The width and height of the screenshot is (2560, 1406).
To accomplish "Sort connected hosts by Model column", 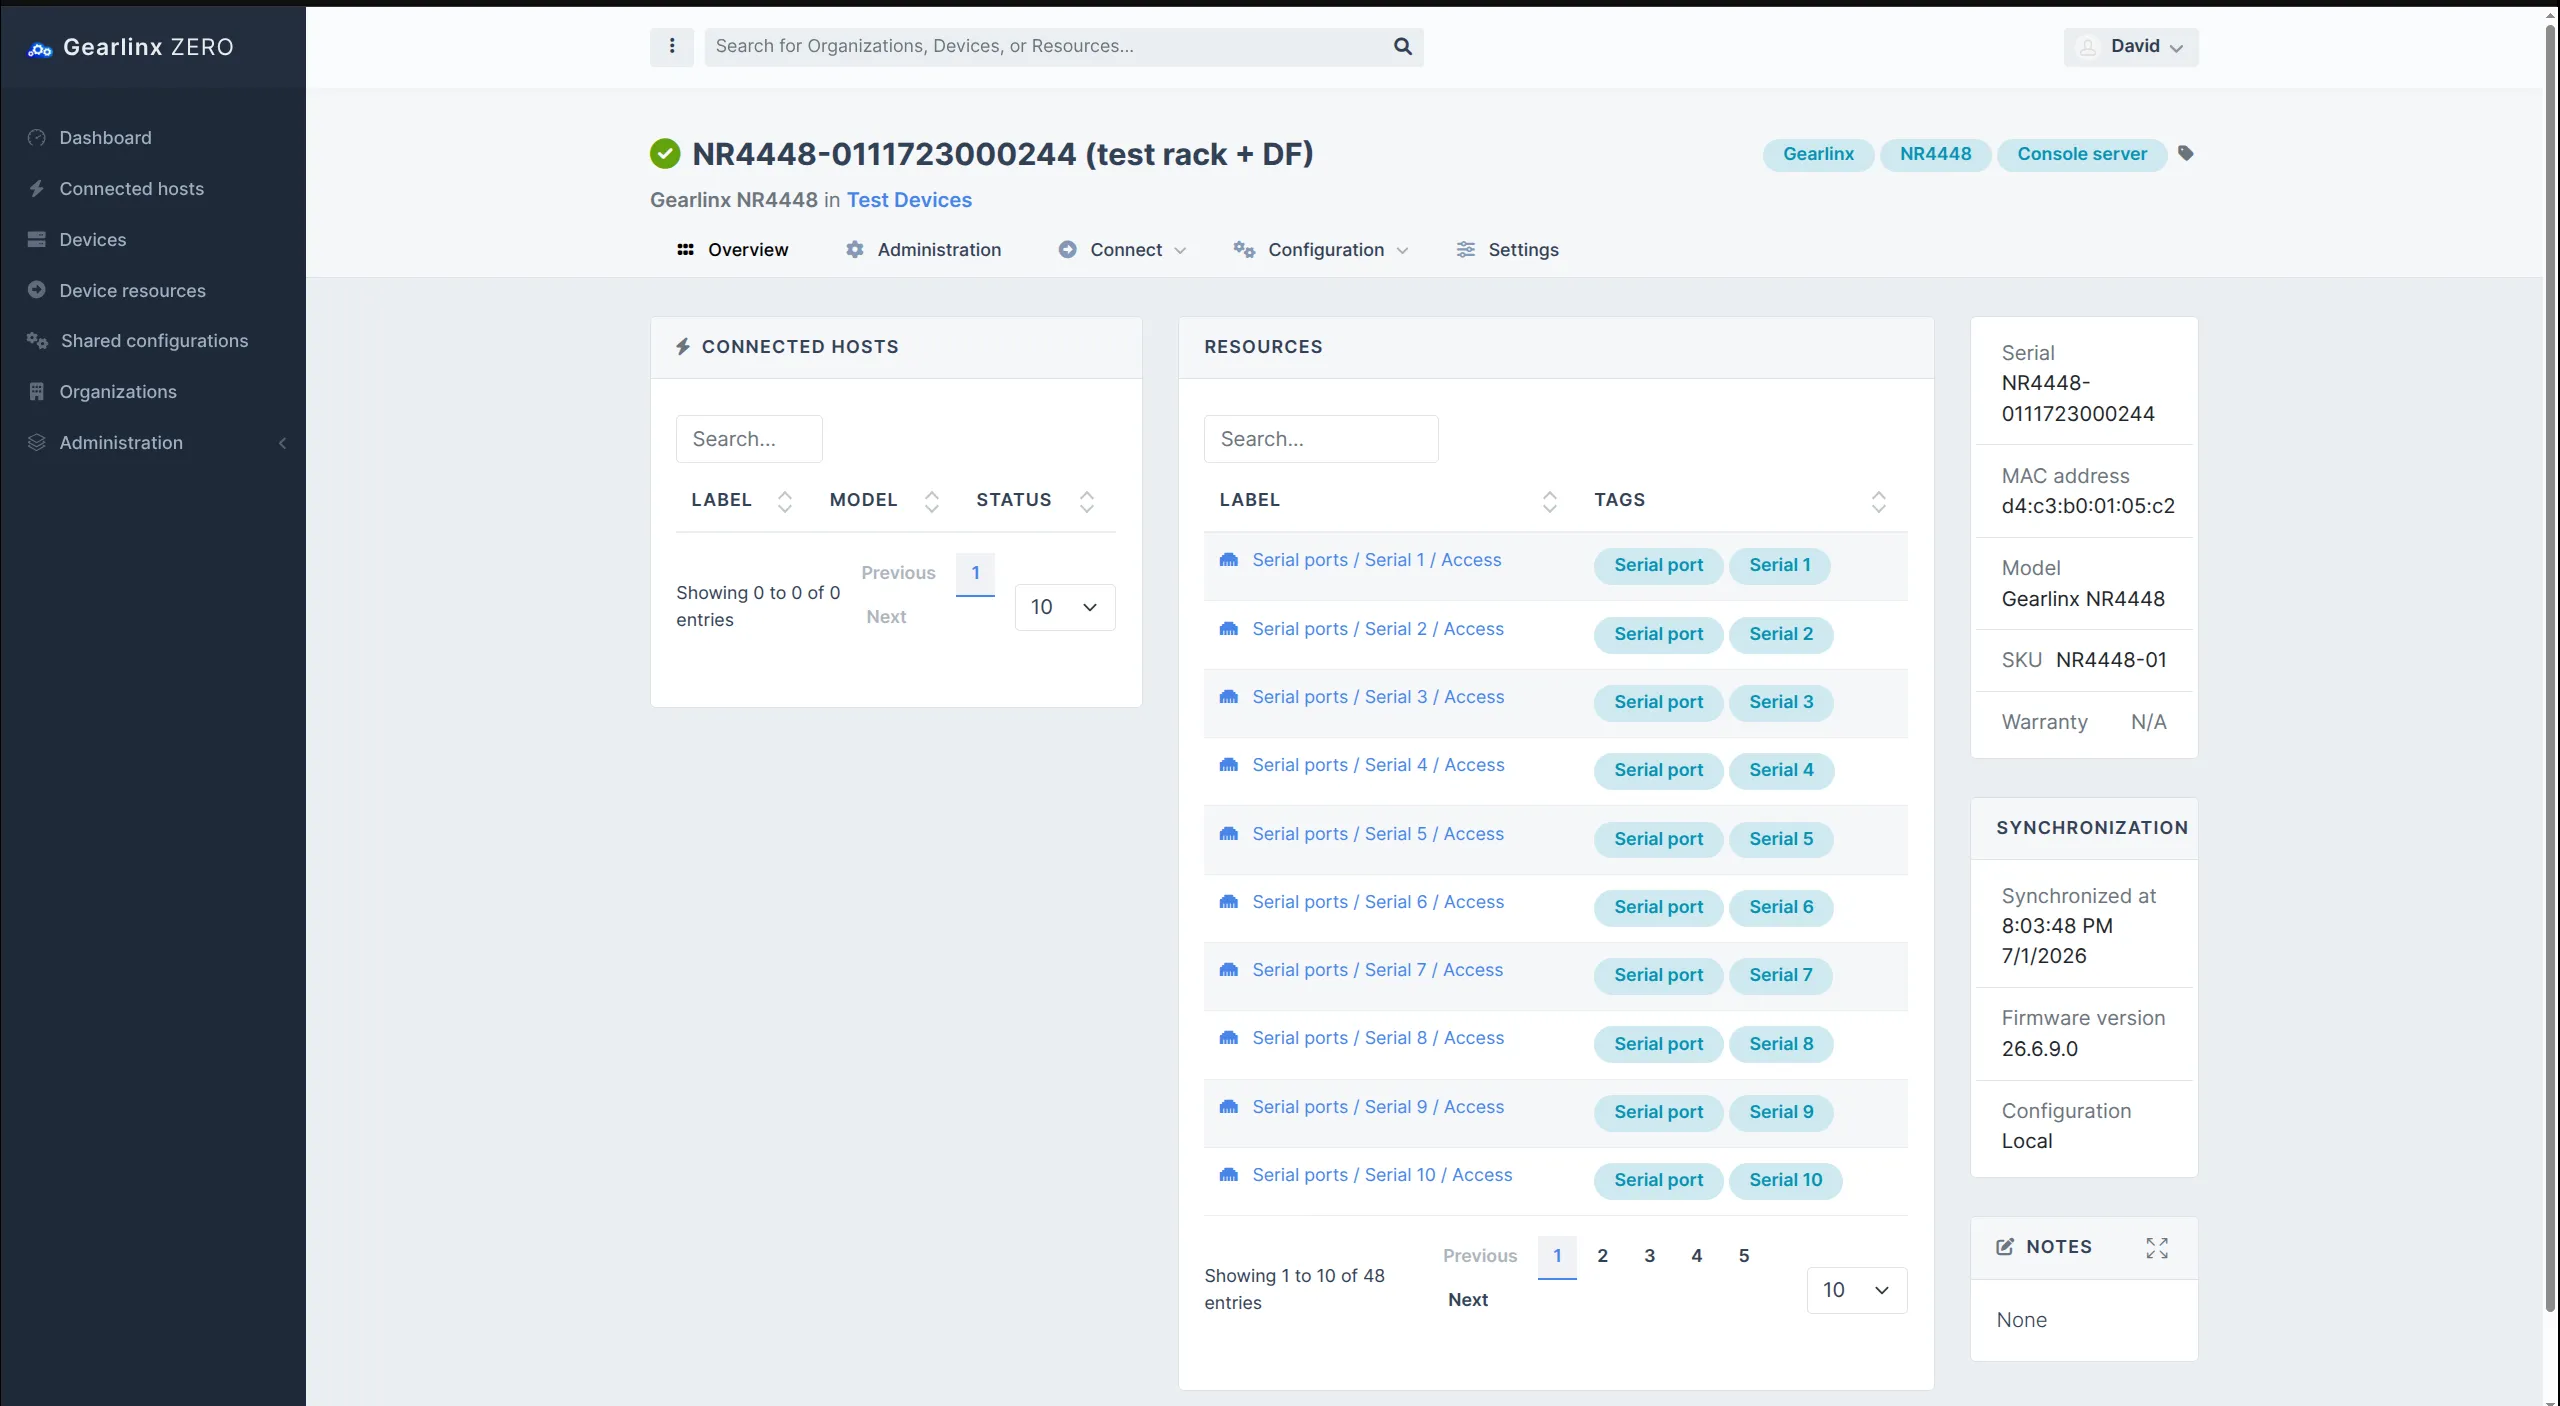I will (x=932, y=501).
